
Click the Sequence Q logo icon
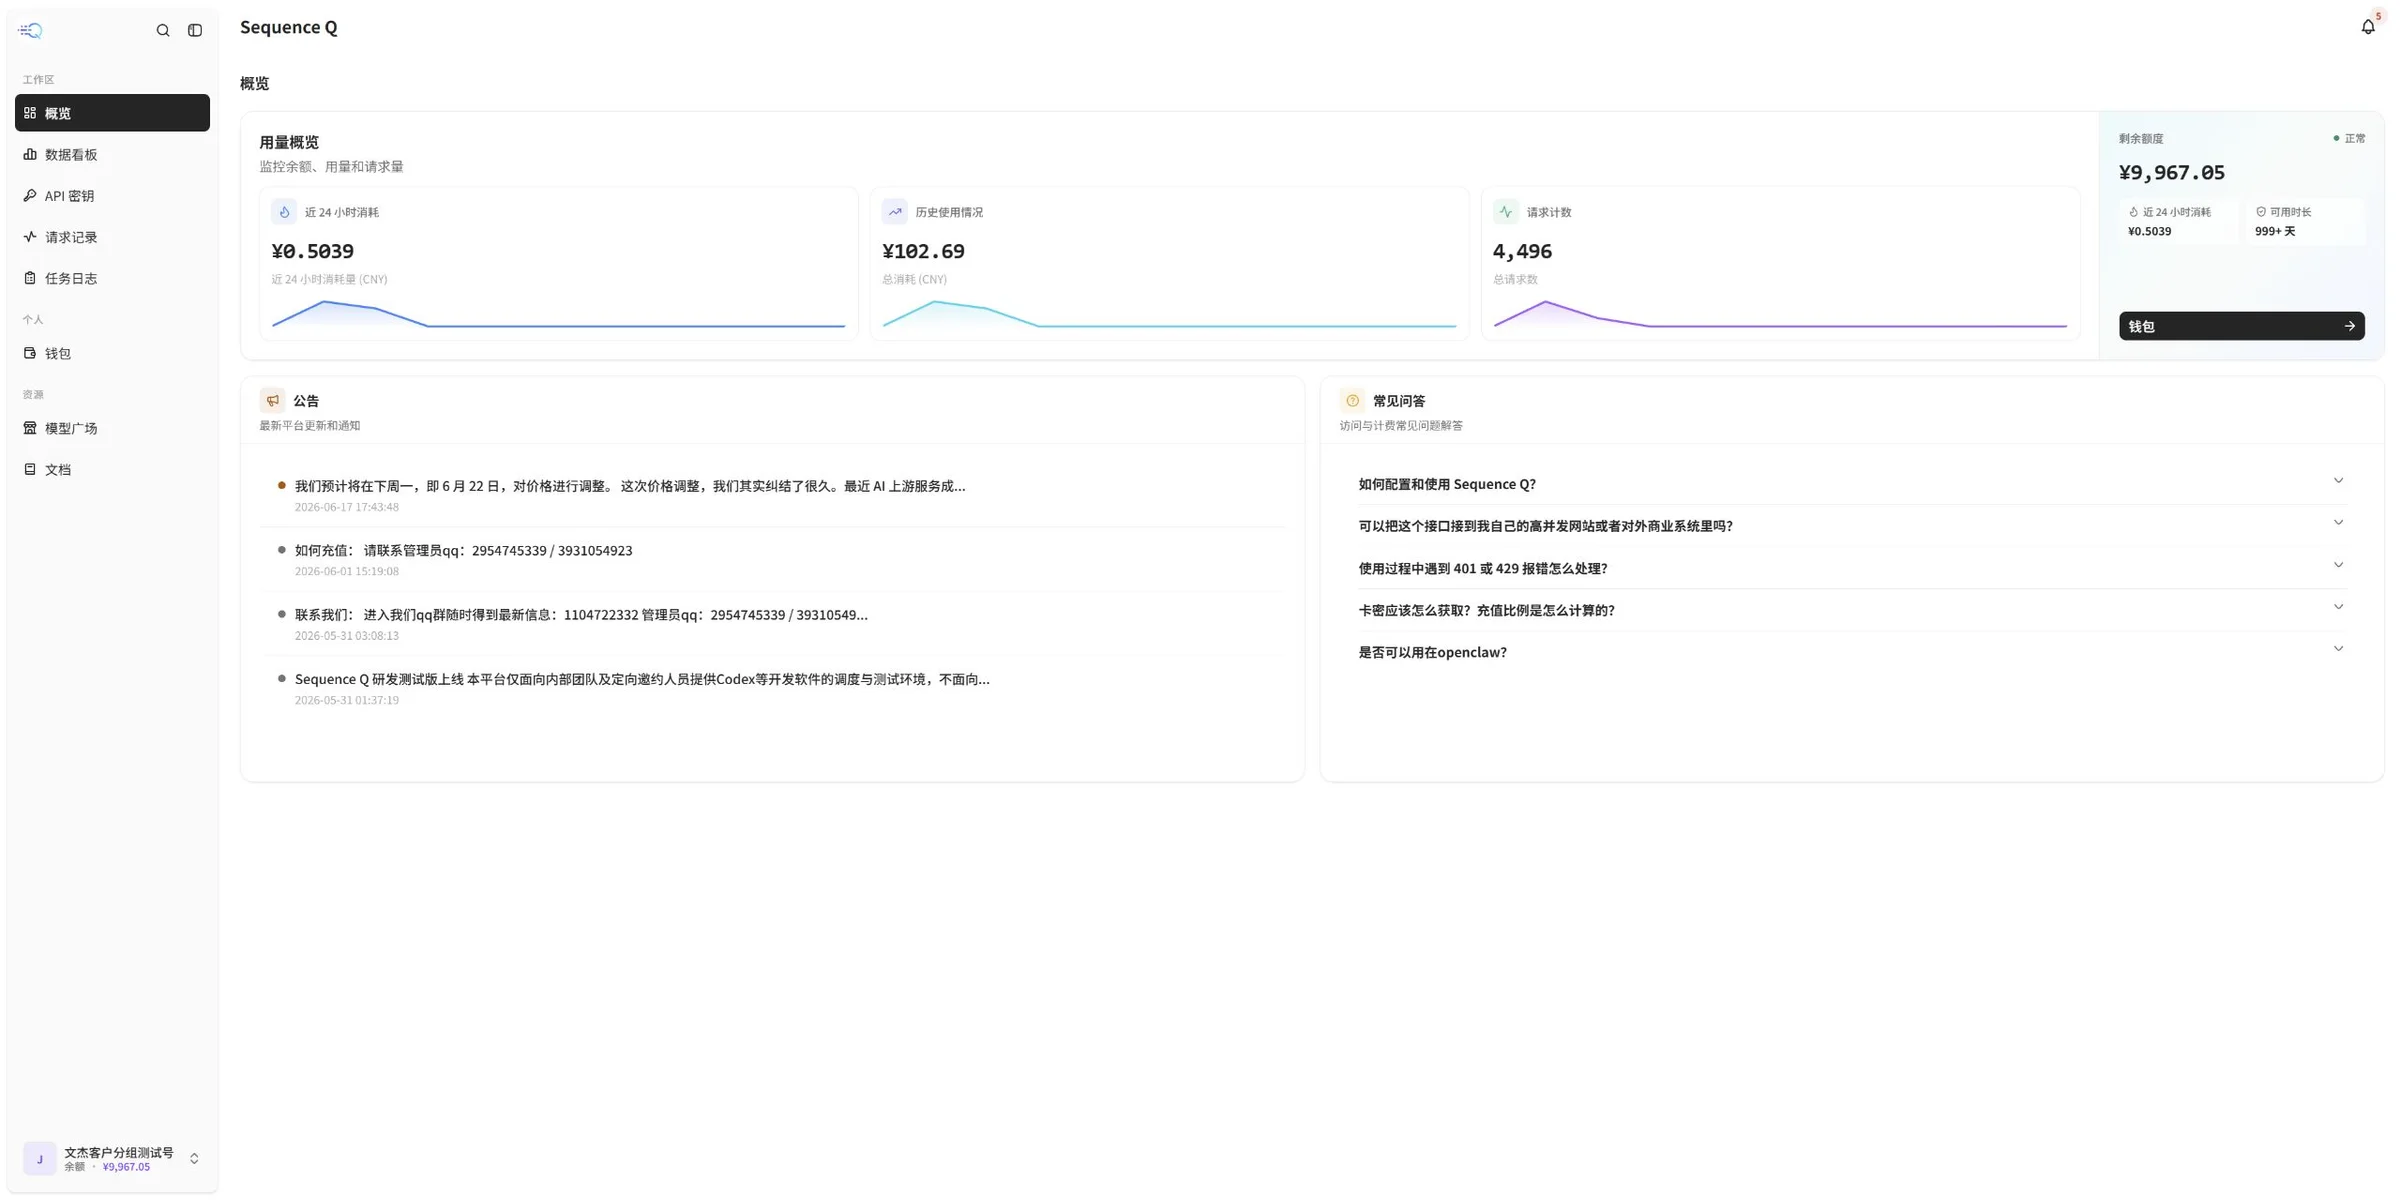pos(30,30)
